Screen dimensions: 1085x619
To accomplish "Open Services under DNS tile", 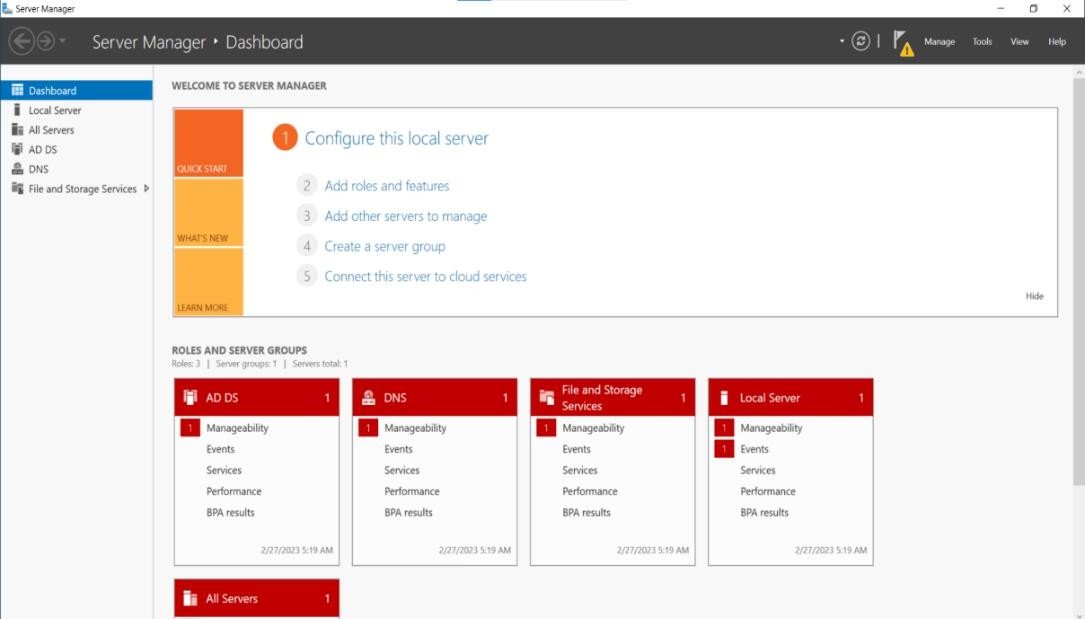I will tap(402, 470).
